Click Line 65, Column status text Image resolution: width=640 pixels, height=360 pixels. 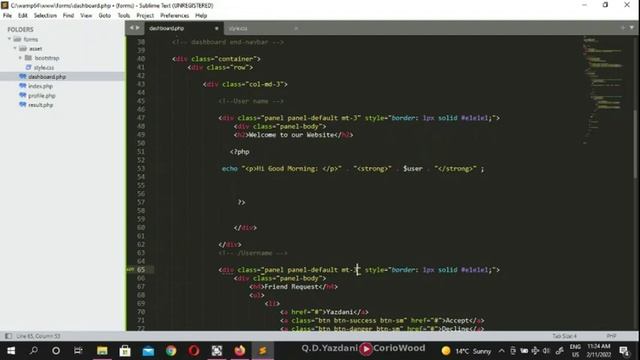click(x=38, y=336)
